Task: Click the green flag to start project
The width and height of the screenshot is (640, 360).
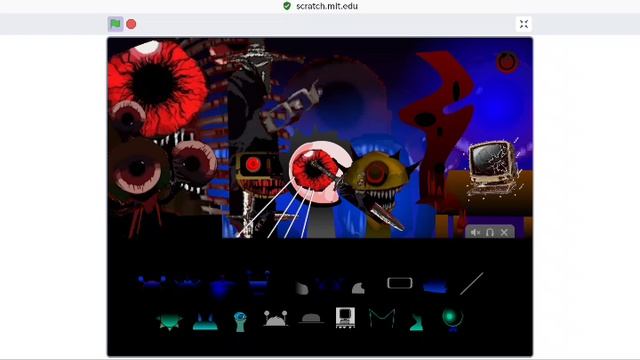Action: (x=116, y=24)
